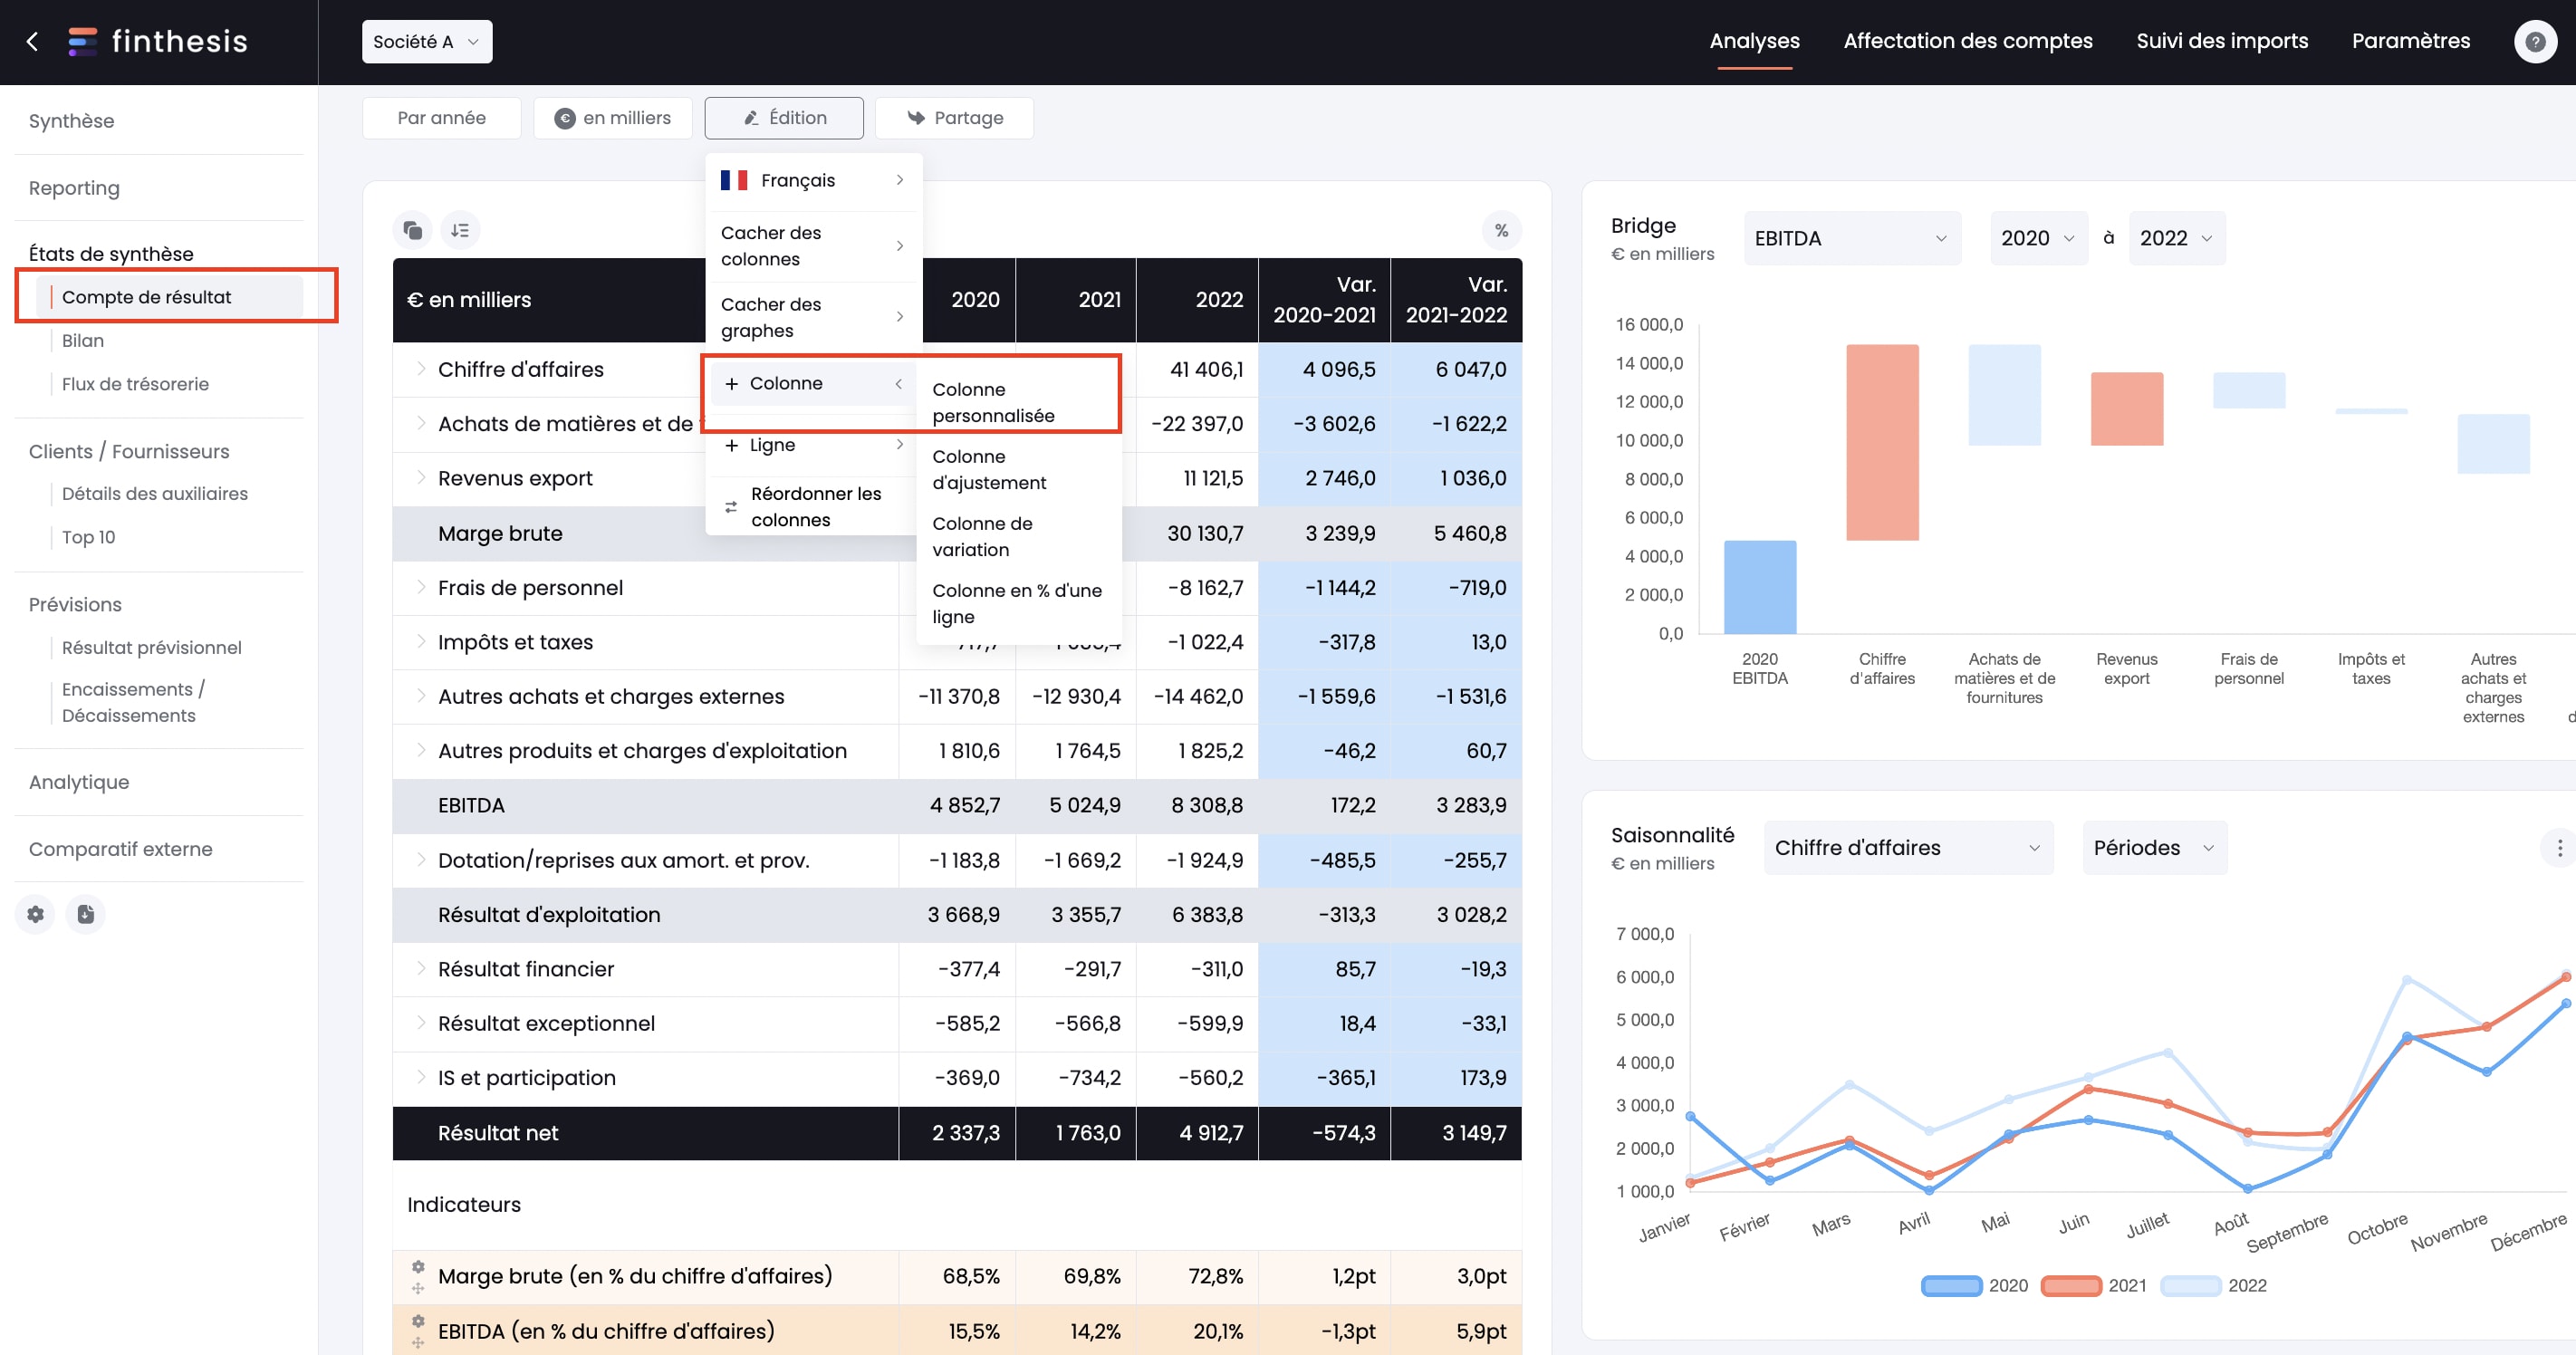Open gear settings for Marge brute indicator
Viewport: 2576px width, 1355px height.
pyautogui.click(x=418, y=1266)
